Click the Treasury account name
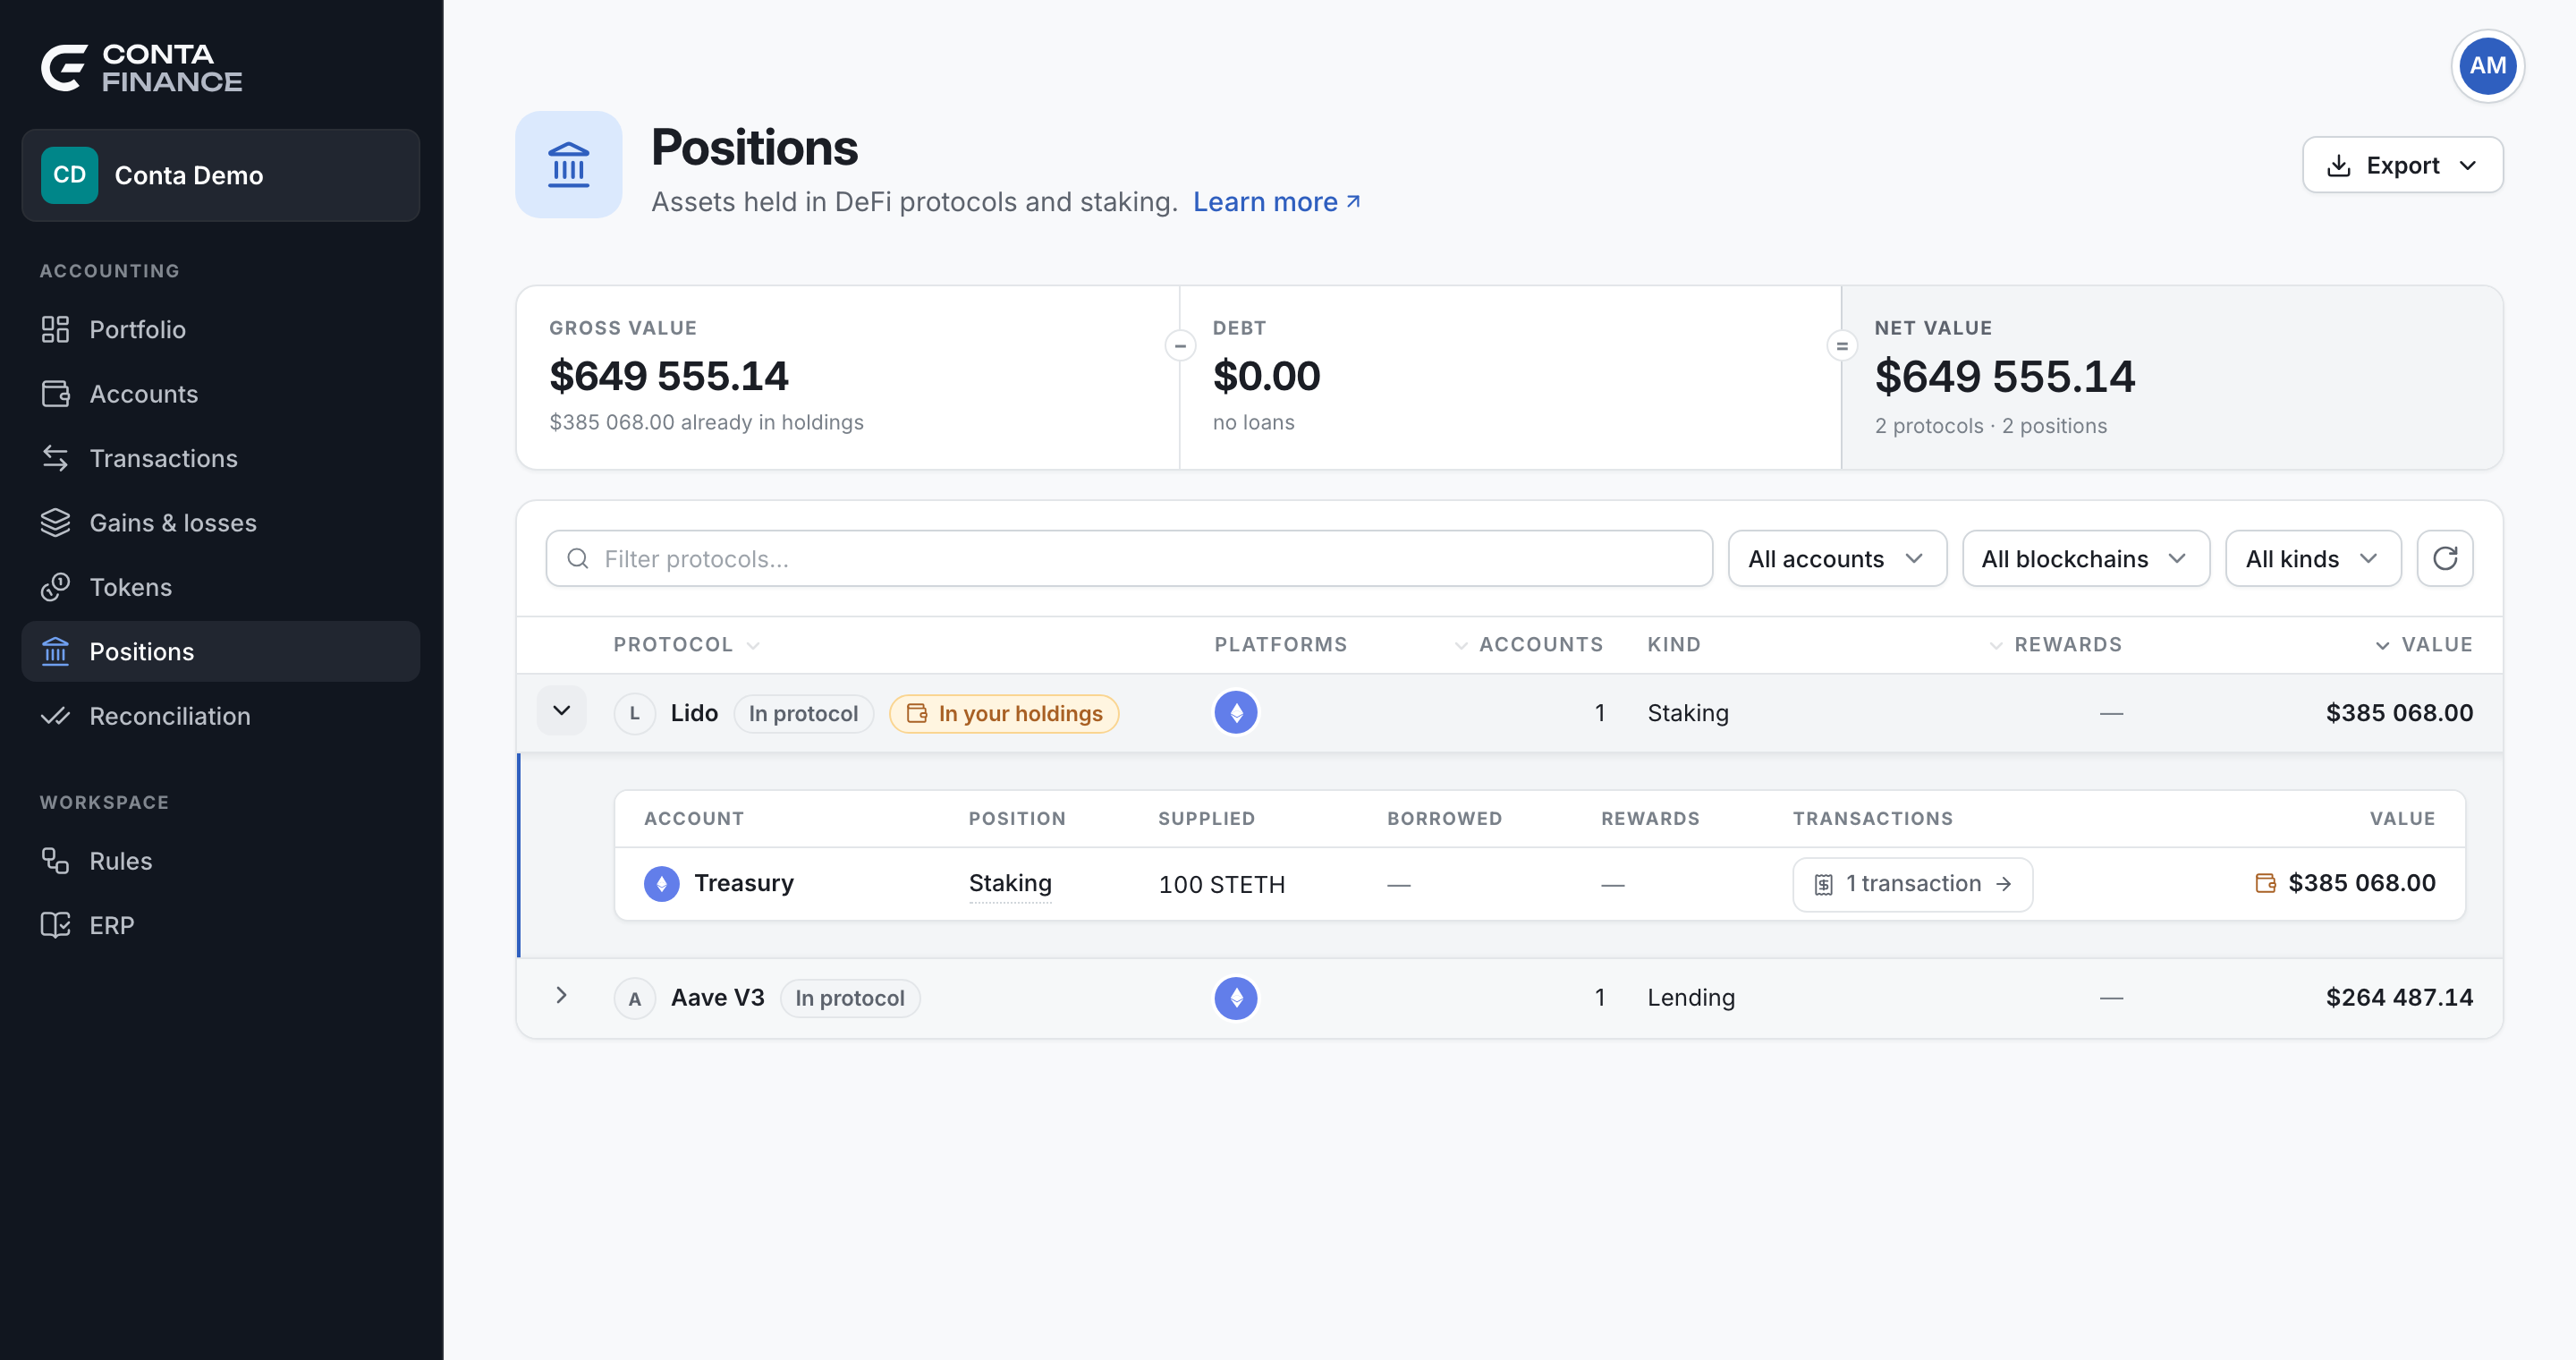 click(x=743, y=883)
